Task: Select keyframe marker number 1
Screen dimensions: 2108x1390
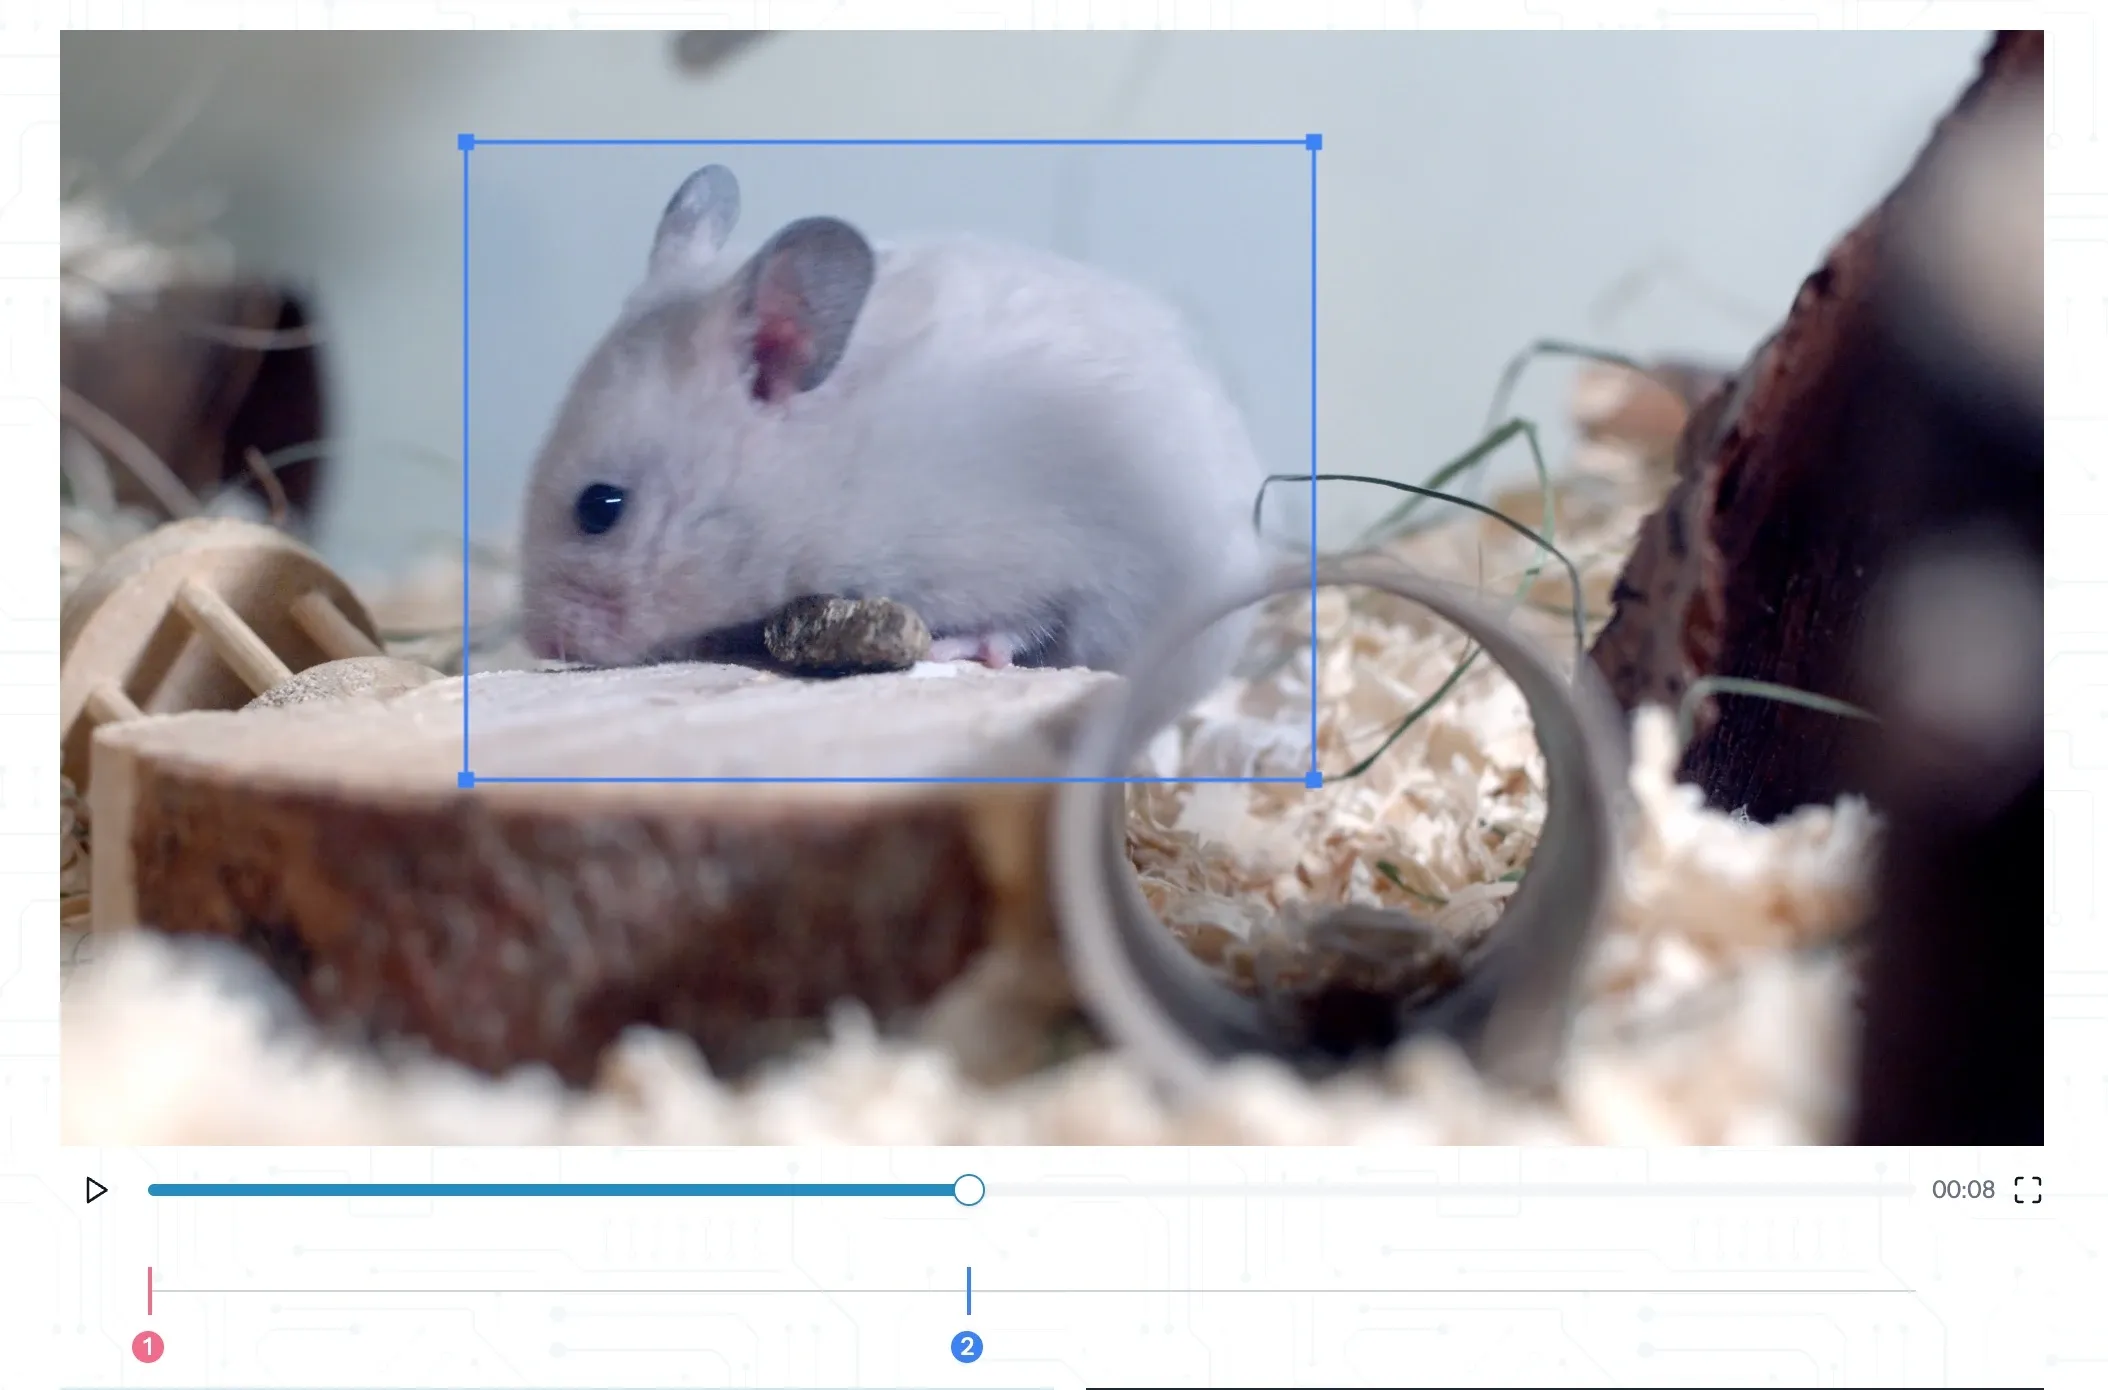Action: pyautogui.click(x=148, y=1347)
